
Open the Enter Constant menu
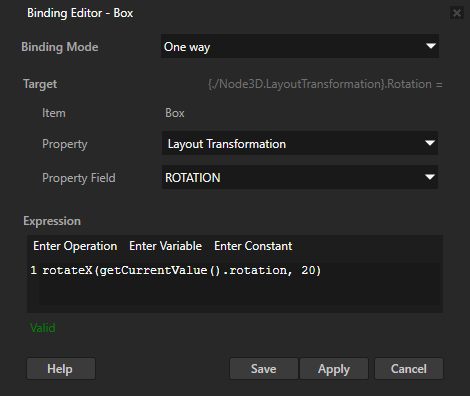[x=253, y=246]
